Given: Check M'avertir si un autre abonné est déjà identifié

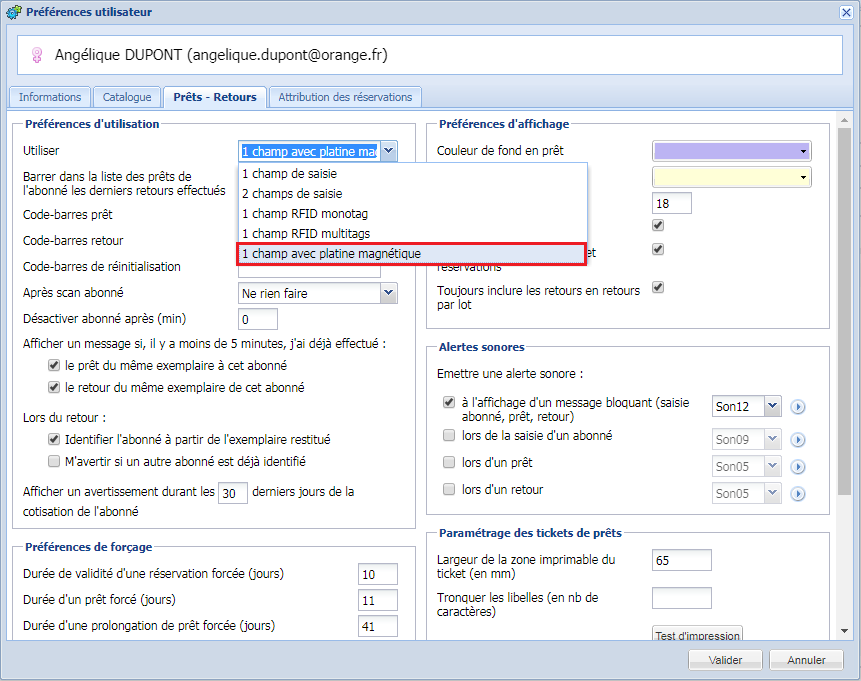Looking at the screenshot, I should pos(54,462).
